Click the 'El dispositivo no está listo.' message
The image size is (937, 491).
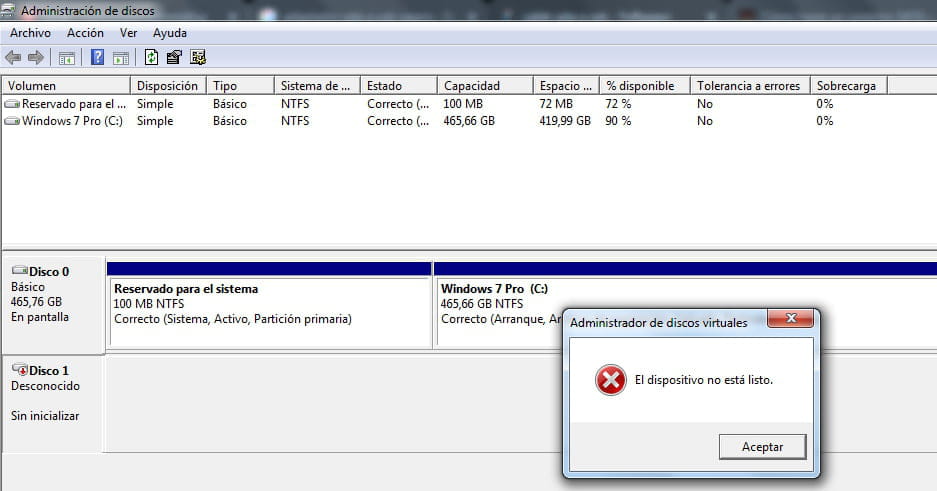pyautogui.click(x=703, y=380)
